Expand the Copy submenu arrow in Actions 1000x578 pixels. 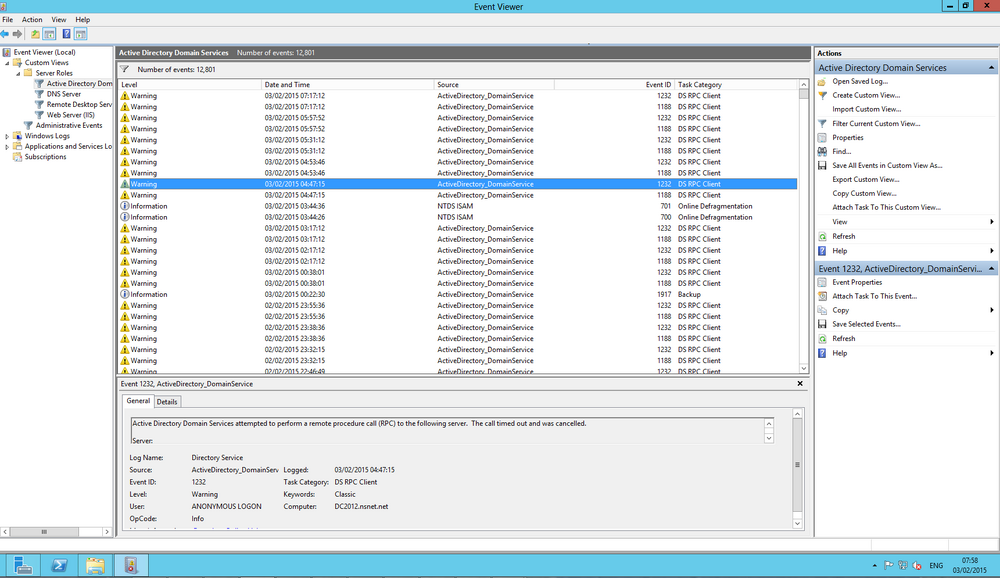[992, 310]
